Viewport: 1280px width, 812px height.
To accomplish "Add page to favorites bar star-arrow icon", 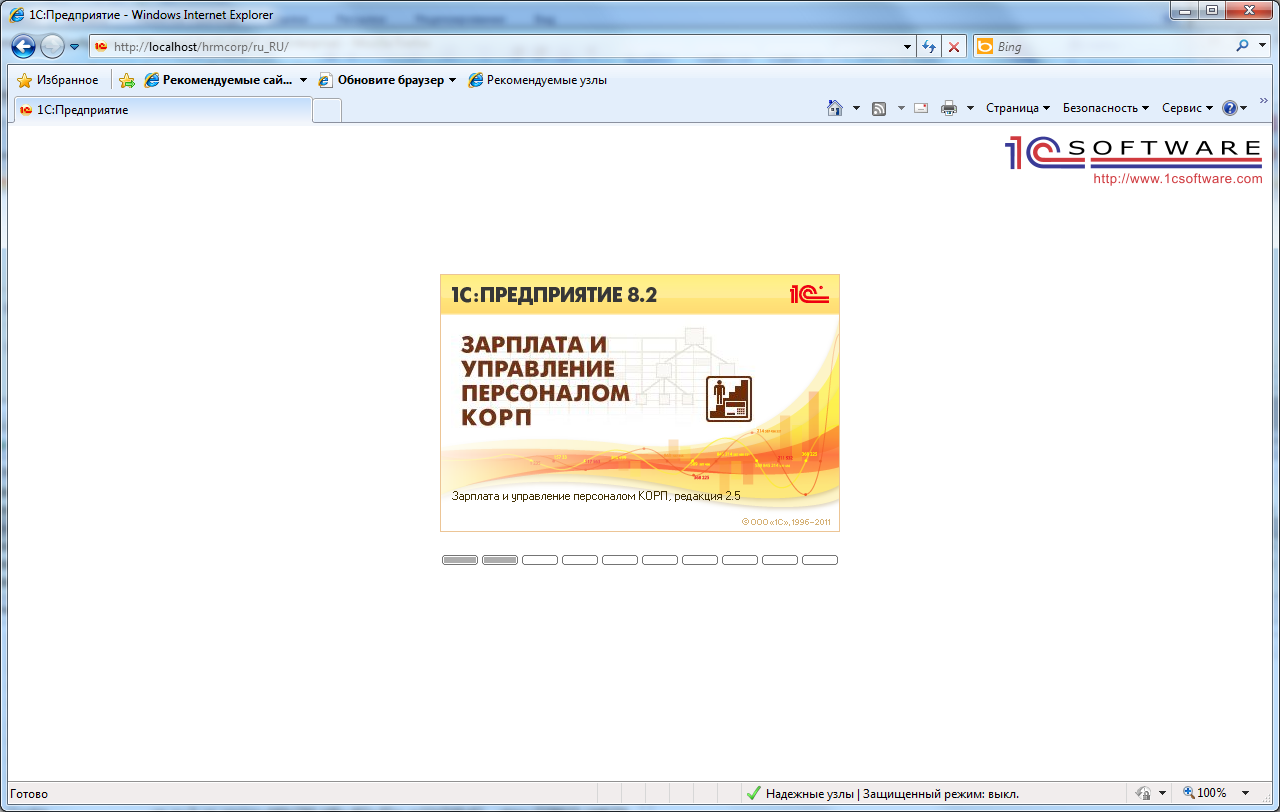I will coord(127,80).
